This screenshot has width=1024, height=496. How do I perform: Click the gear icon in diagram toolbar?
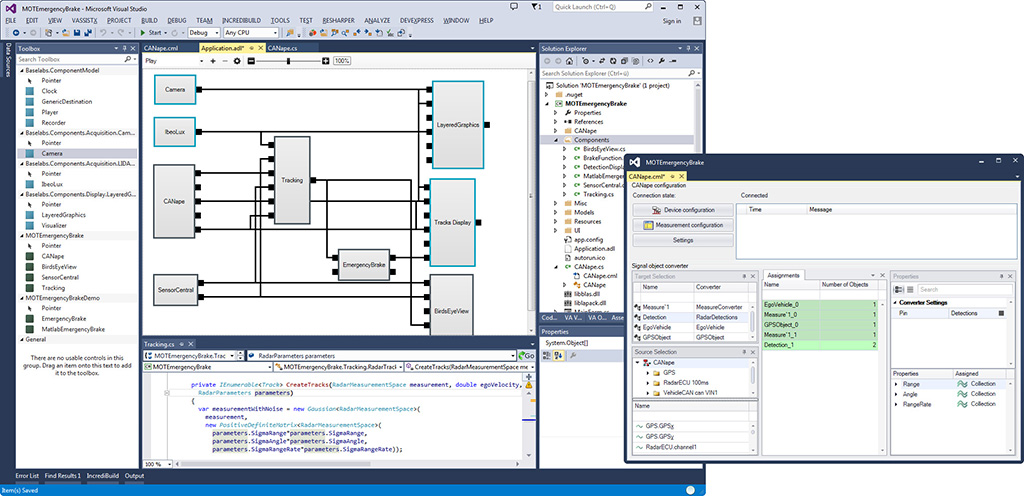point(237,61)
